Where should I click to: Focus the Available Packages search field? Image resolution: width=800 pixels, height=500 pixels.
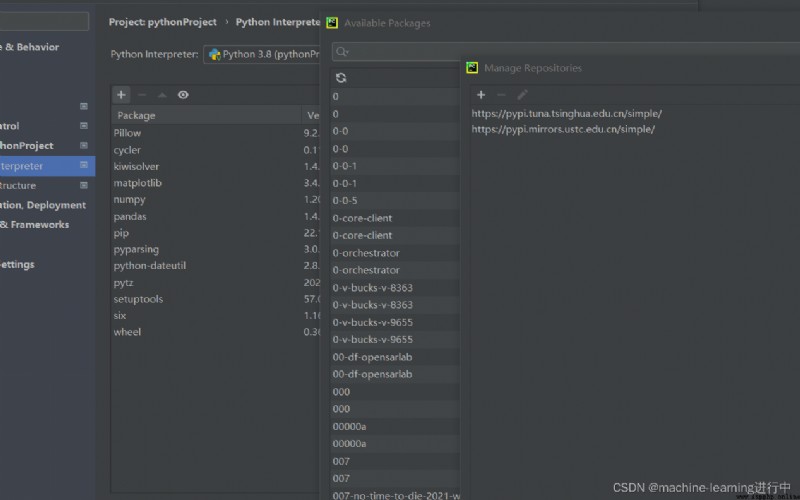[566, 52]
